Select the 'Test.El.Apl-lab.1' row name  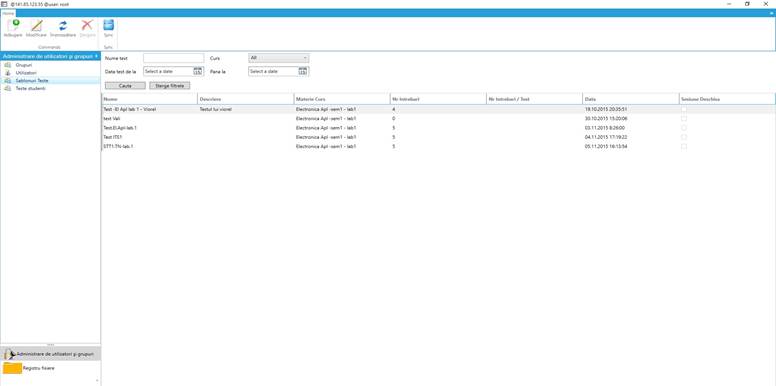(120, 128)
